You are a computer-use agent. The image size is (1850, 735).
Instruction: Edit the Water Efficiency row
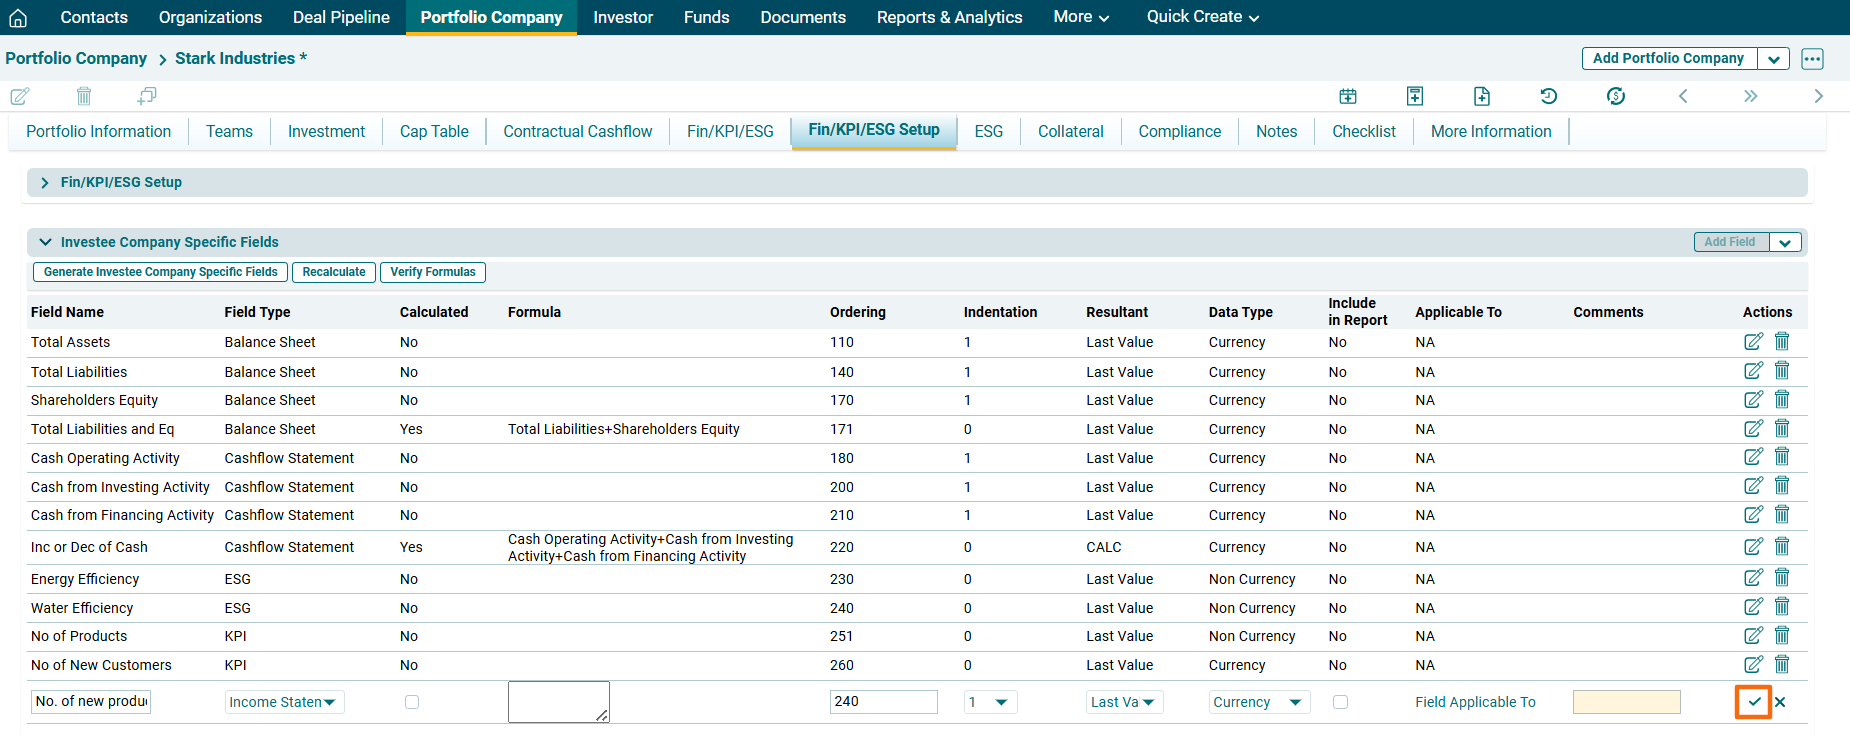click(1753, 607)
